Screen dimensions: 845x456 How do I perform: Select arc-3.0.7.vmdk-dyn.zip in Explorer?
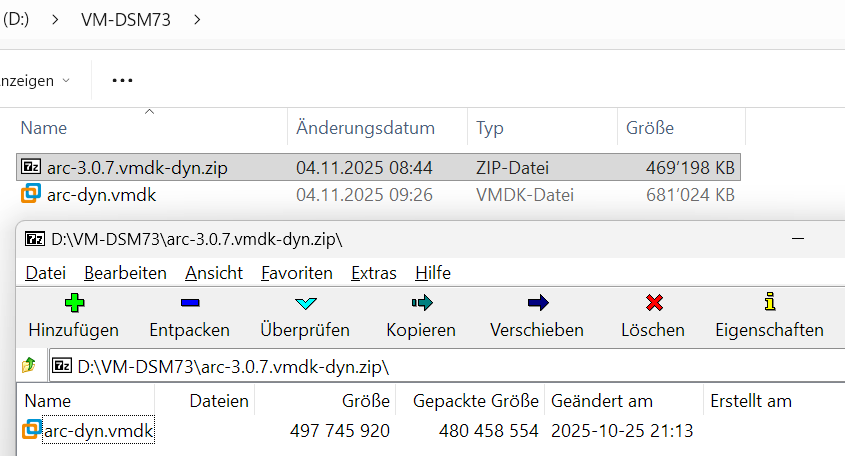(x=378, y=167)
